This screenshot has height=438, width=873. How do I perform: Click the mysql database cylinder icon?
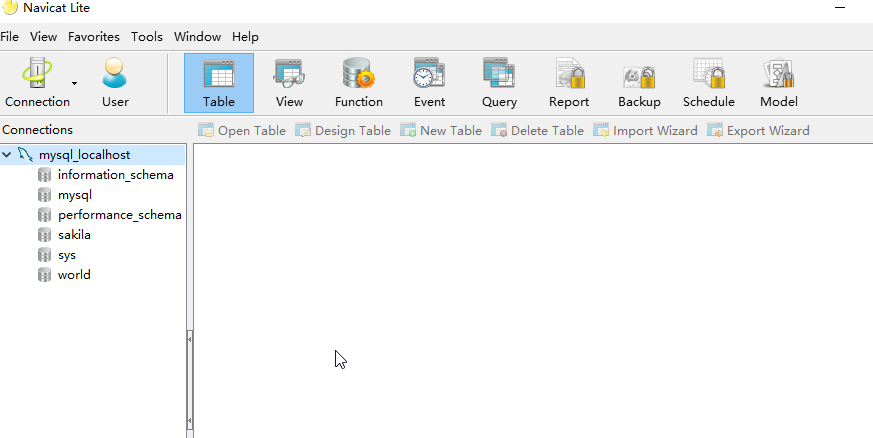[45, 195]
